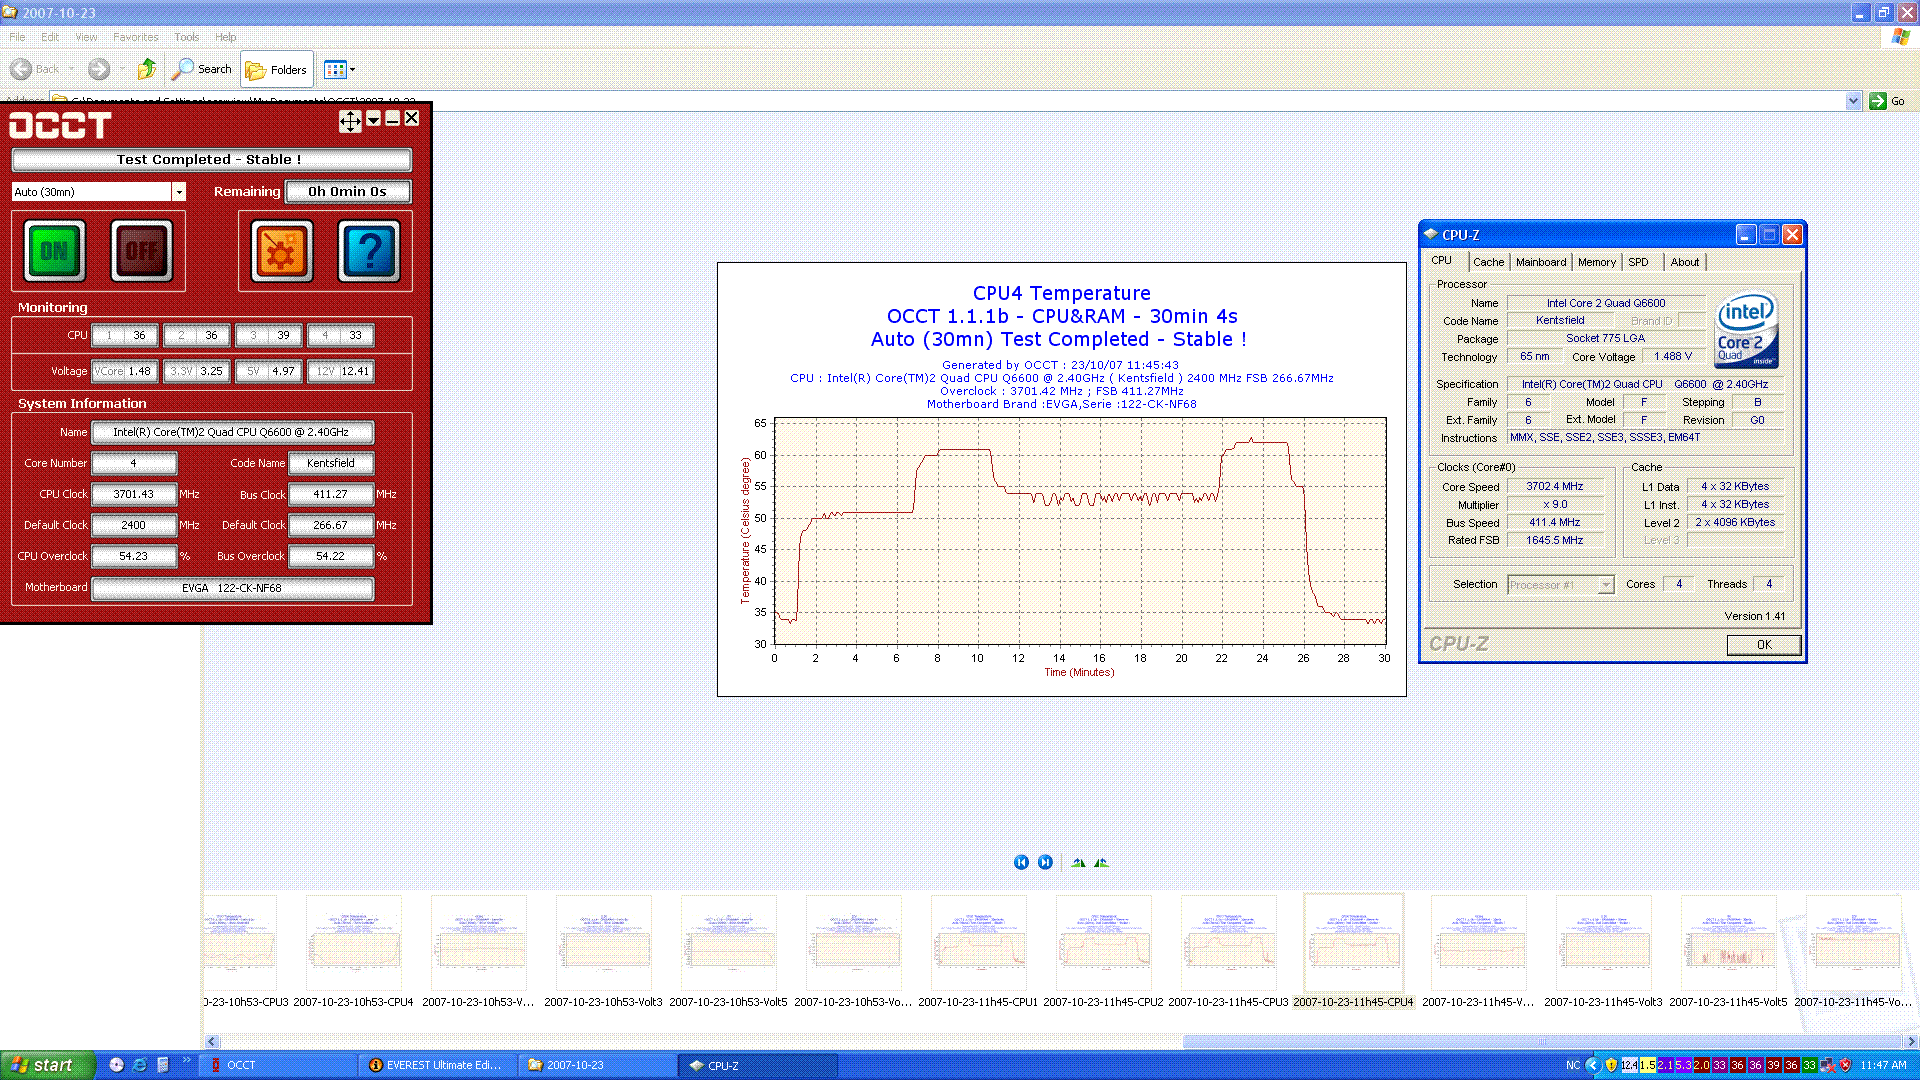Click the Remaining 0h 0min 0s field
Viewport: 1920px width, 1080px height.
click(x=348, y=191)
